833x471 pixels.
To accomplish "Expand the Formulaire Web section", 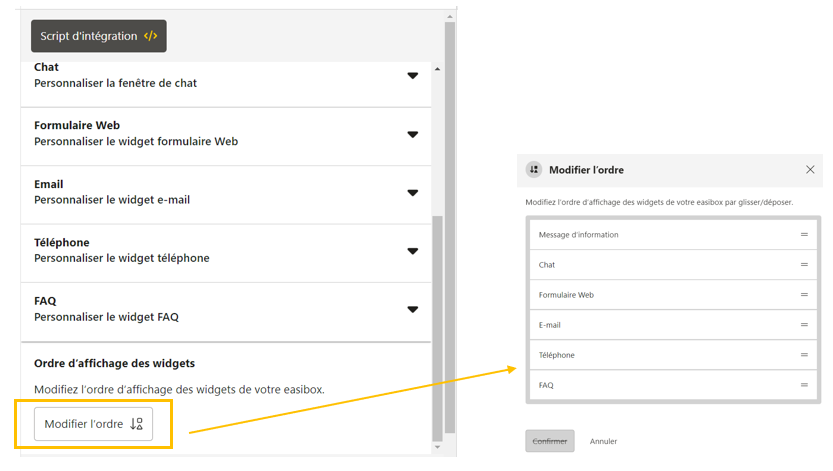I will pos(412,134).
